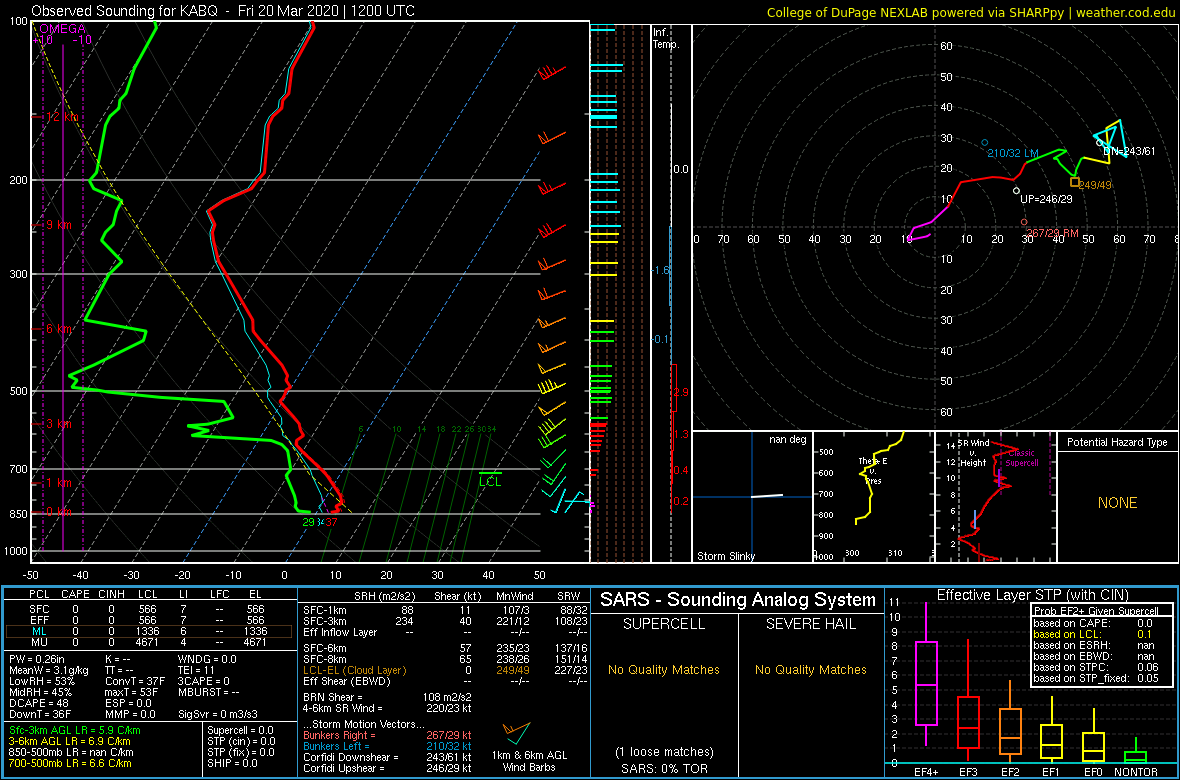The height and width of the screenshot is (780, 1180).
Task: Click the 210/32 LM hodograph label
Action: (1011, 154)
